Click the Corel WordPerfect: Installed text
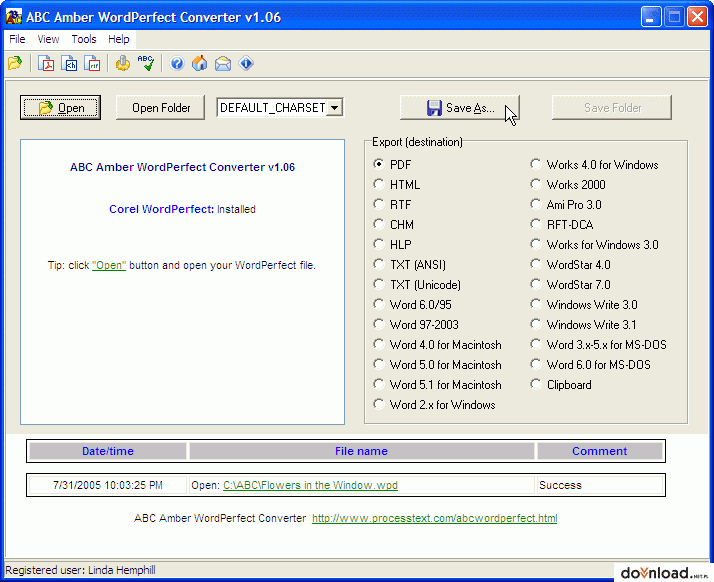Screen dimensions: 714x582 tap(182, 209)
